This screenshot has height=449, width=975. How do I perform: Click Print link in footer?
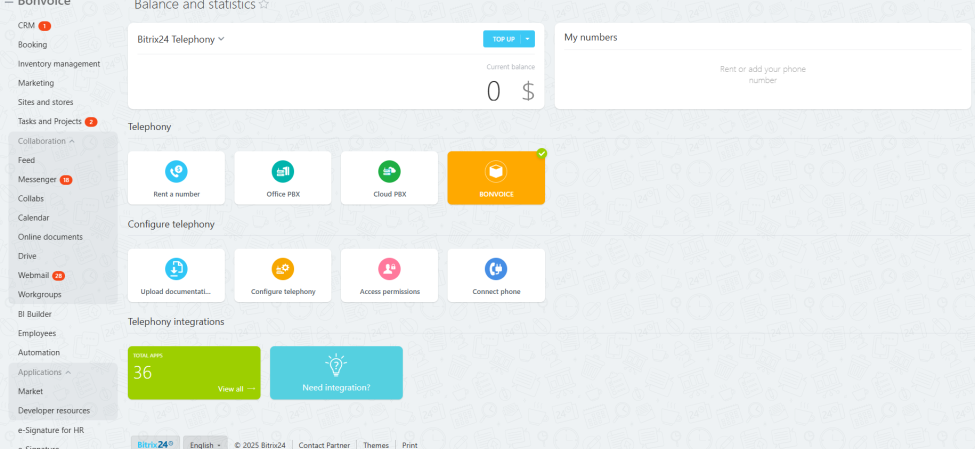410,445
